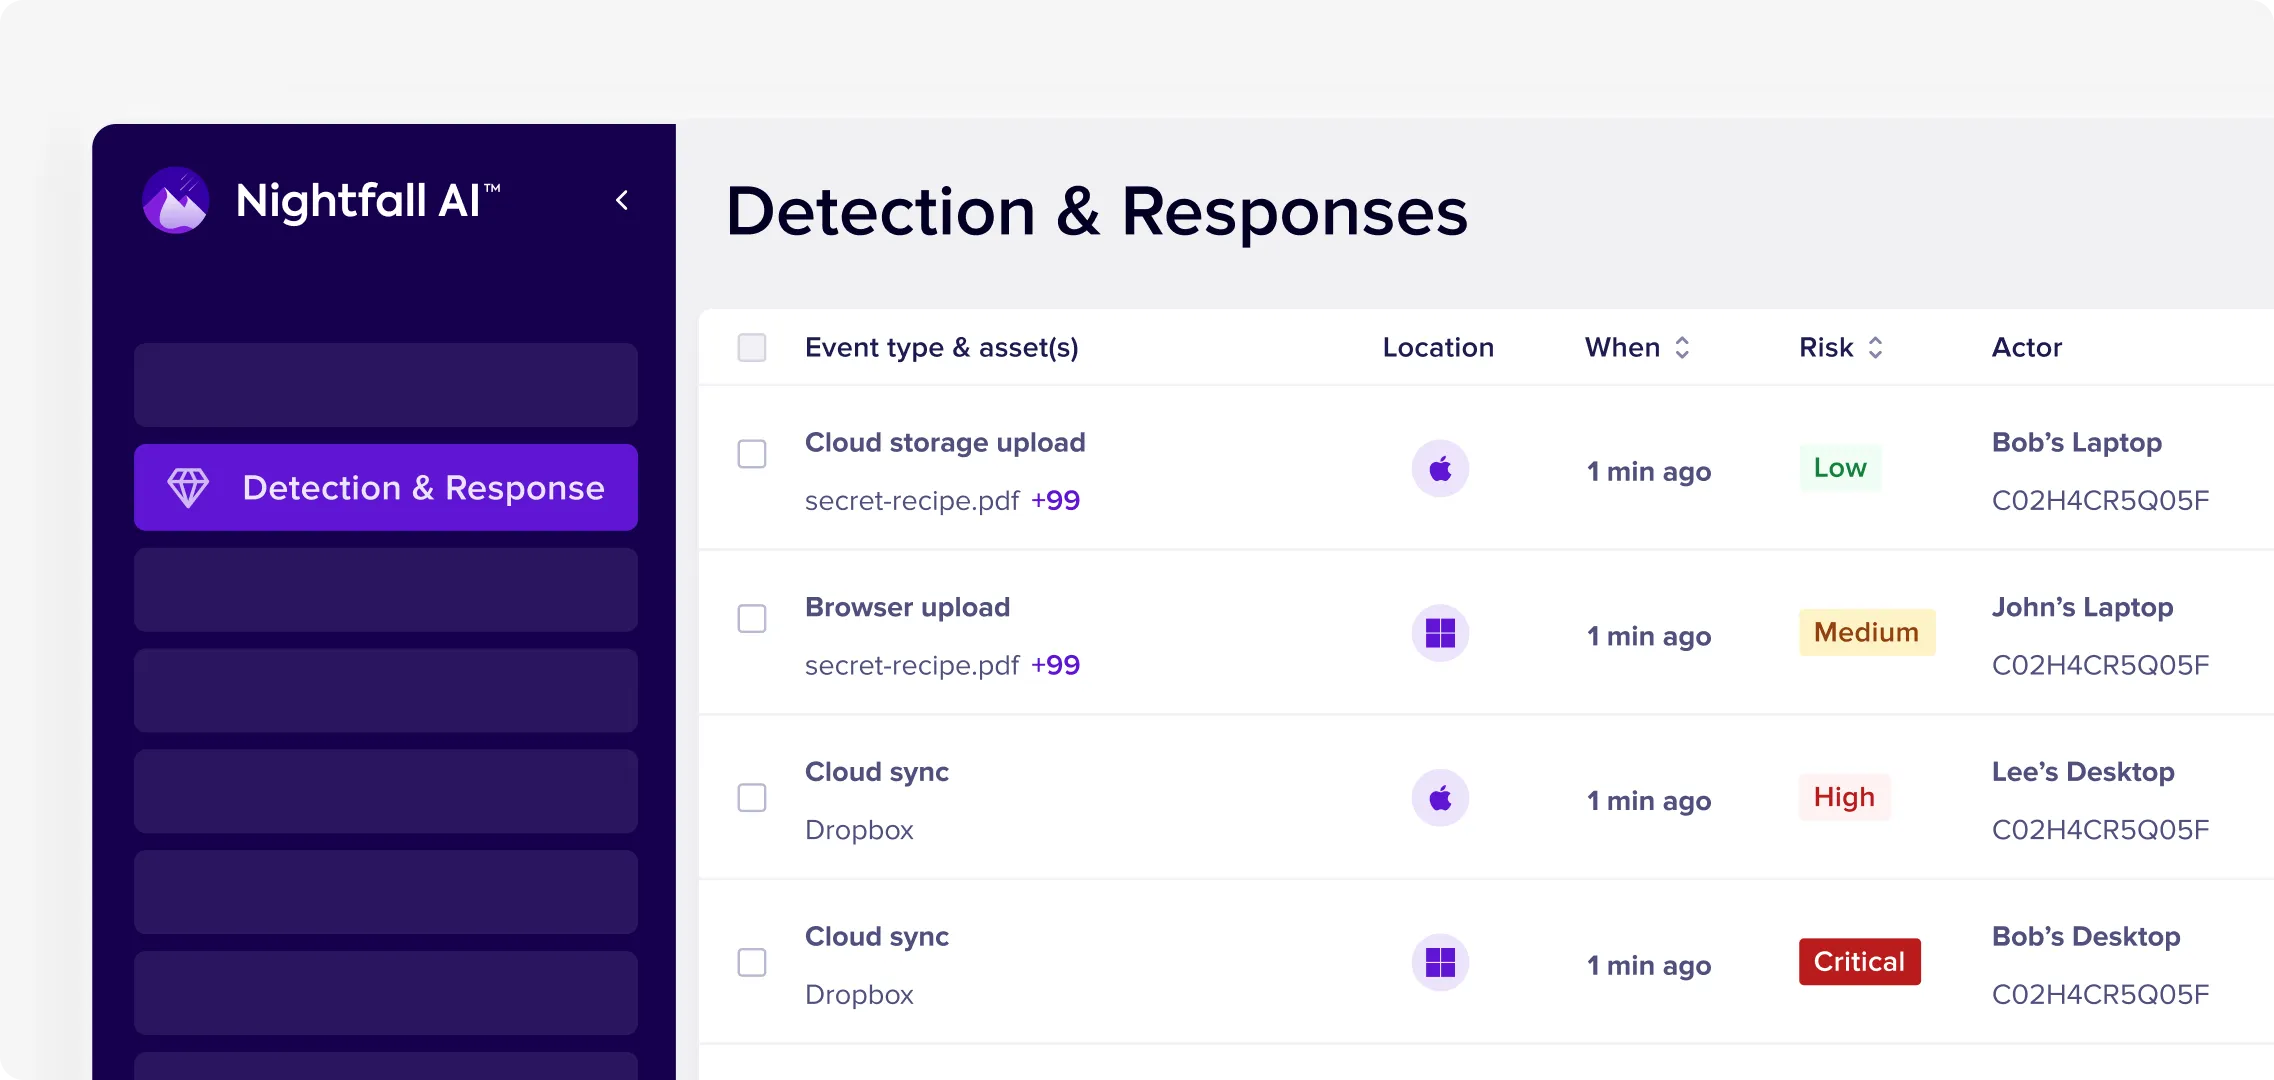The image size is (2274, 1080).
Task: Tick the Browser upload row checkbox
Action: tap(752, 619)
